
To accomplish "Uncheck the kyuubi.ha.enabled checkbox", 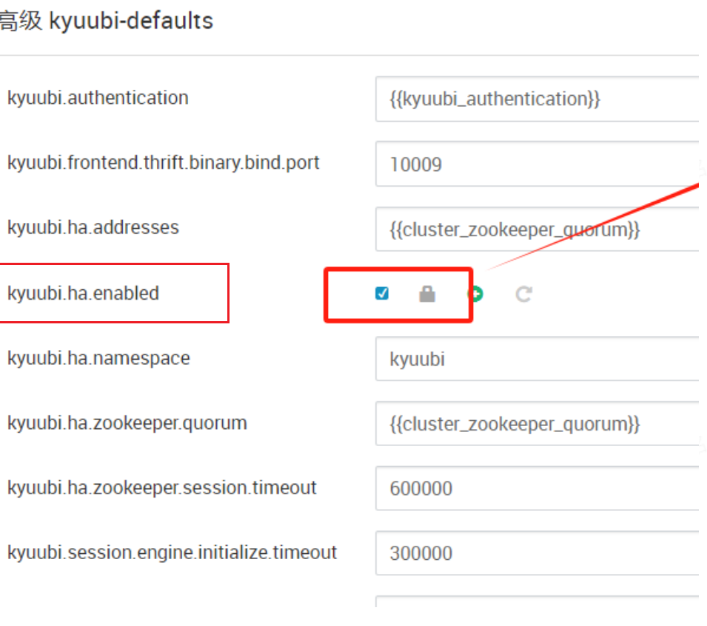I will tap(382, 293).
